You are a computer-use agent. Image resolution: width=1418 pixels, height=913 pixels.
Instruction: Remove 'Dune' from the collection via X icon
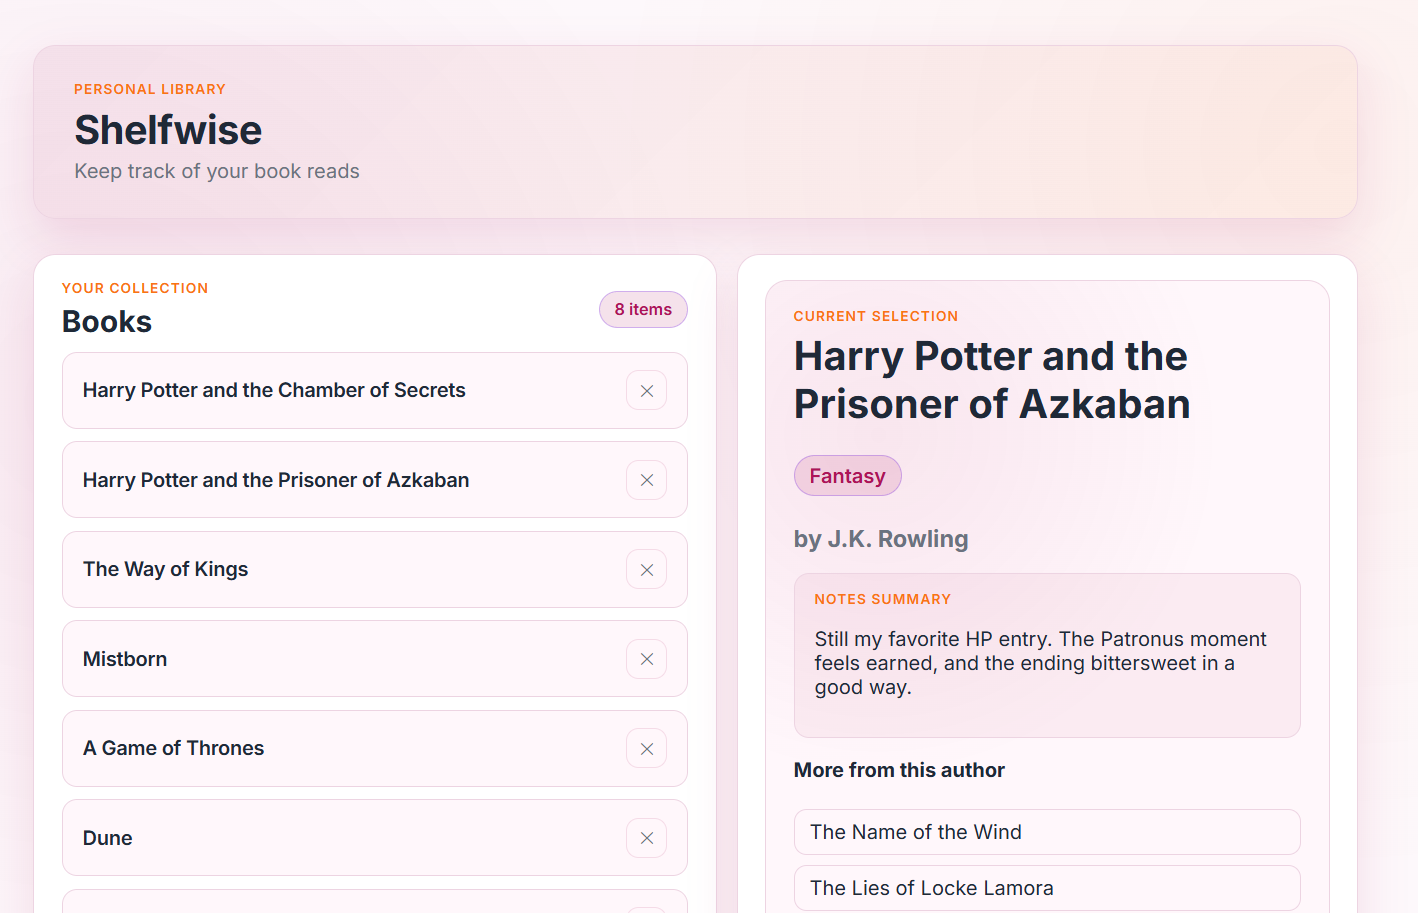pos(647,837)
